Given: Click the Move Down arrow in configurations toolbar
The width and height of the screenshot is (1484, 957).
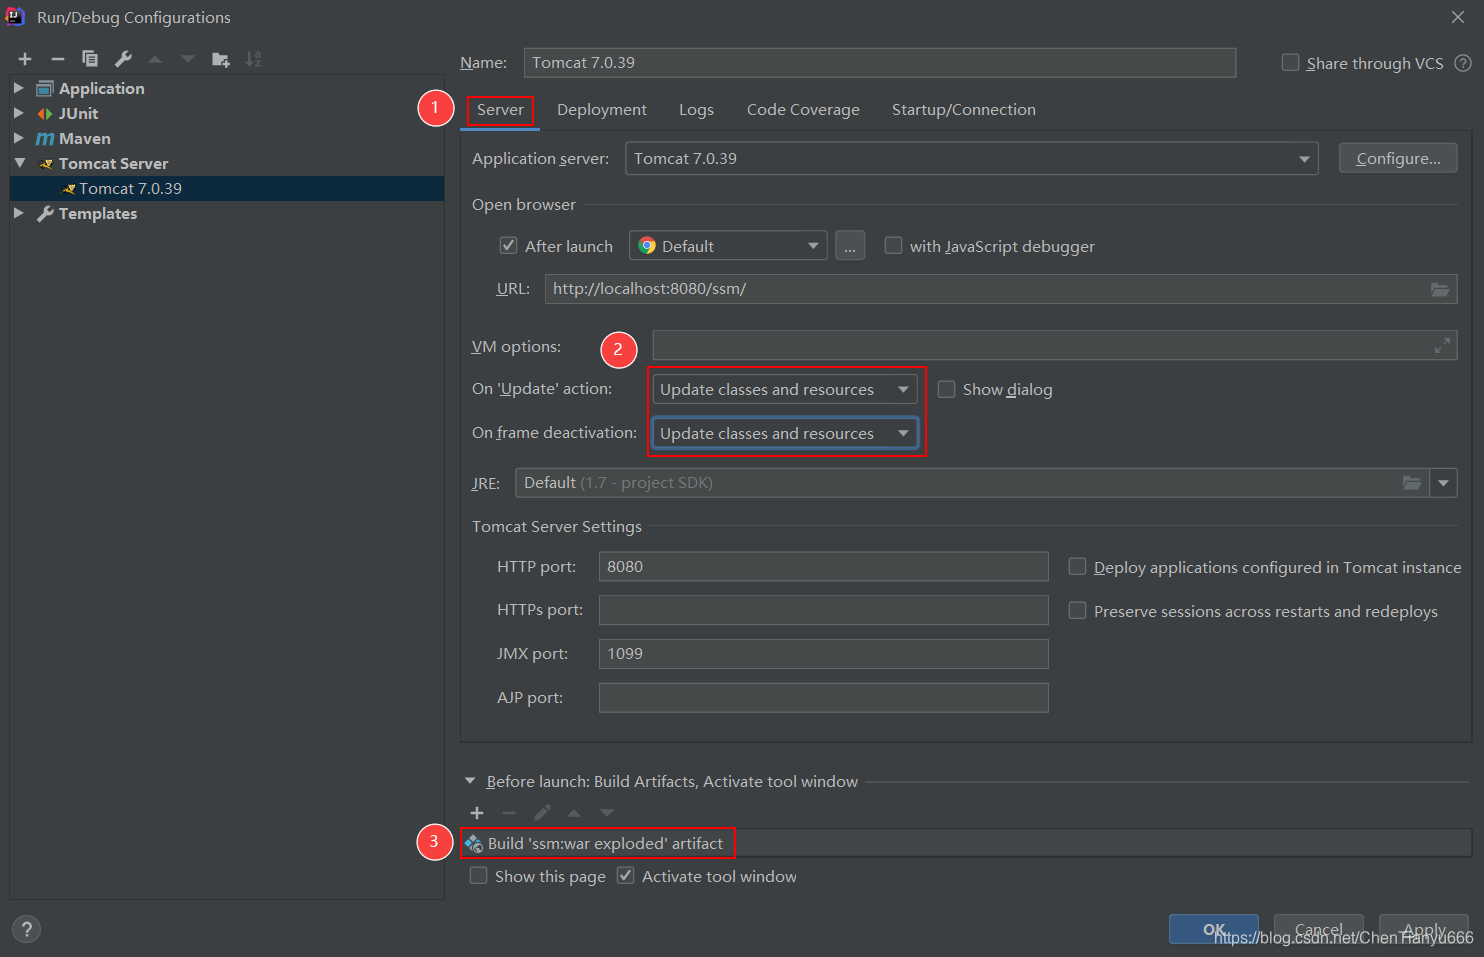Looking at the screenshot, I should click(x=188, y=59).
